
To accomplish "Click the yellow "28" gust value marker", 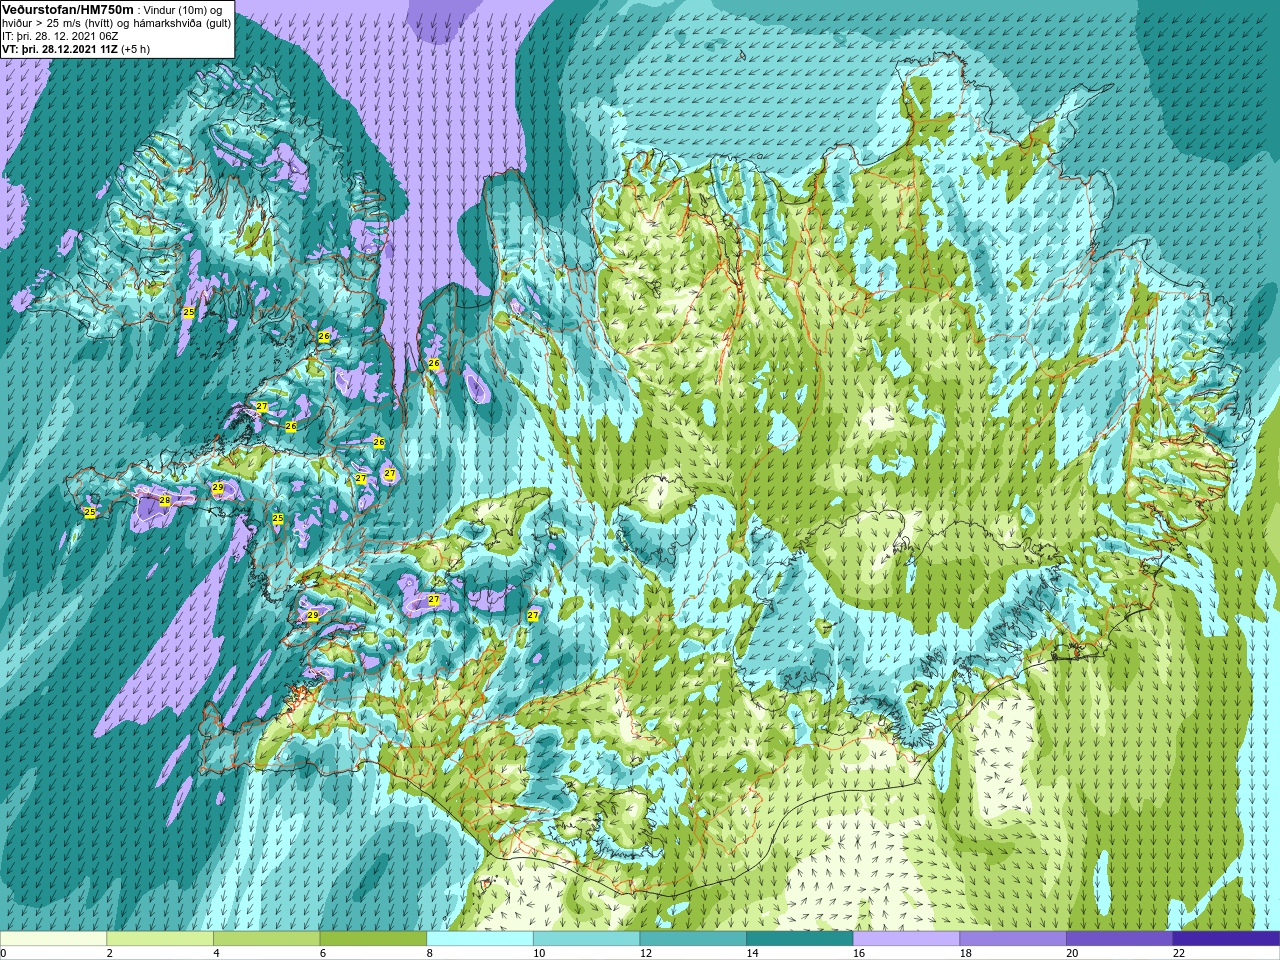I will (x=165, y=500).
